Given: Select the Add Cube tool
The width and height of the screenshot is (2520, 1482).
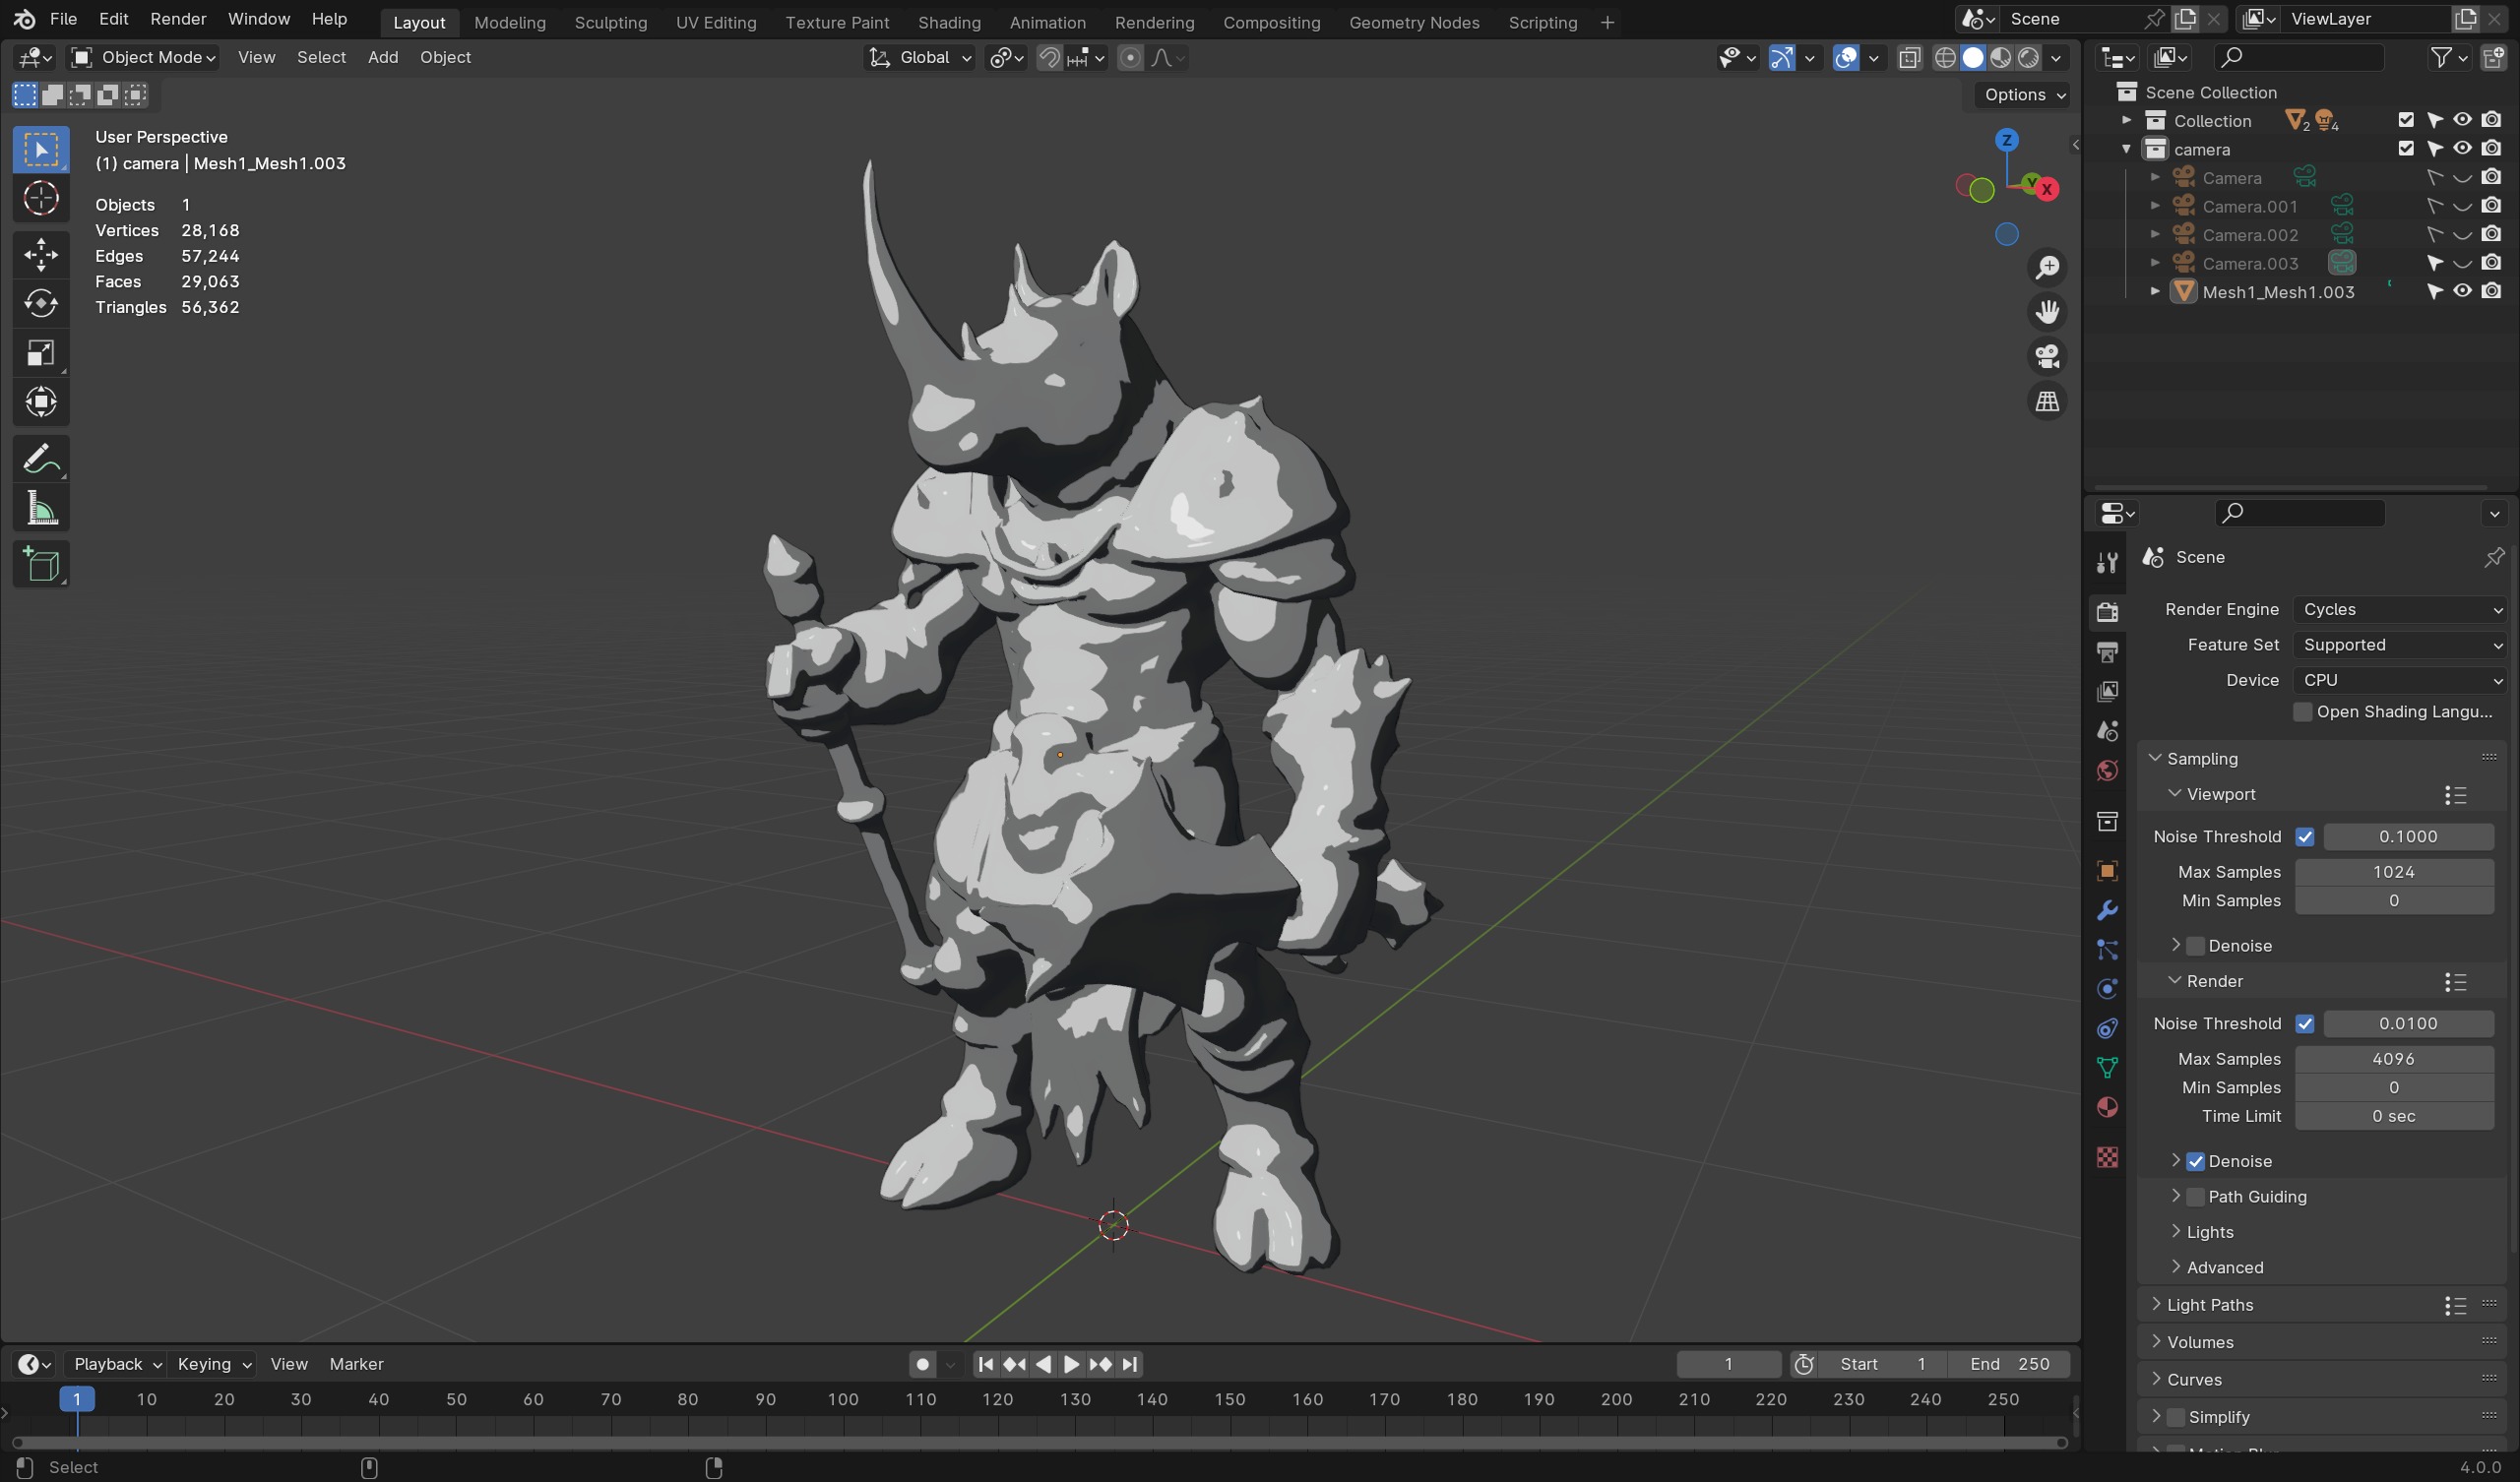Looking at the screenshot, I should (41, 565).
